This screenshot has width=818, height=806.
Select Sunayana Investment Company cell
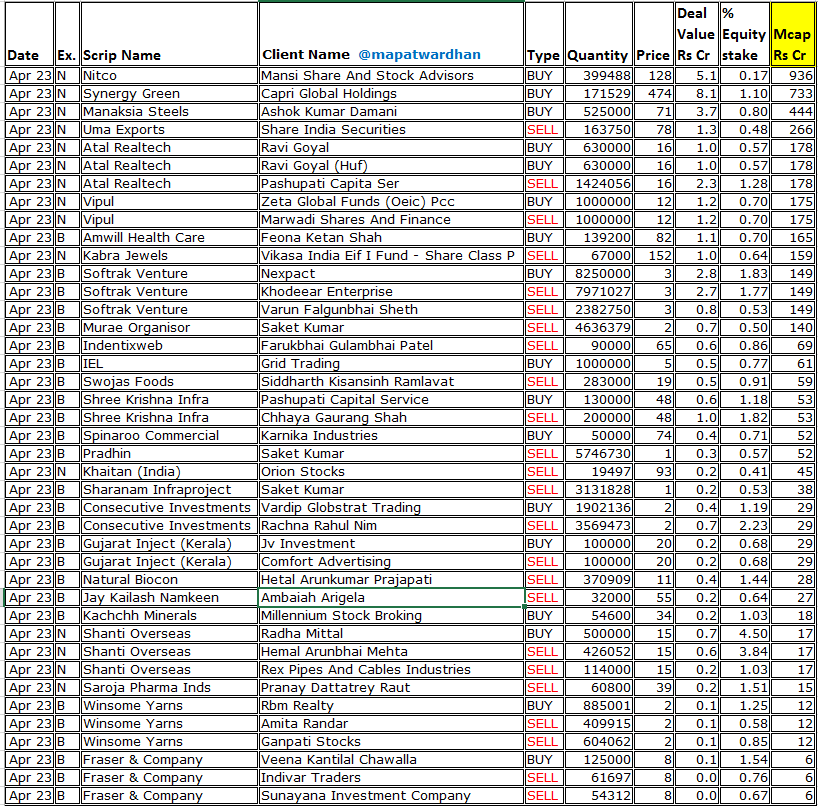click(x=391, y=796)
